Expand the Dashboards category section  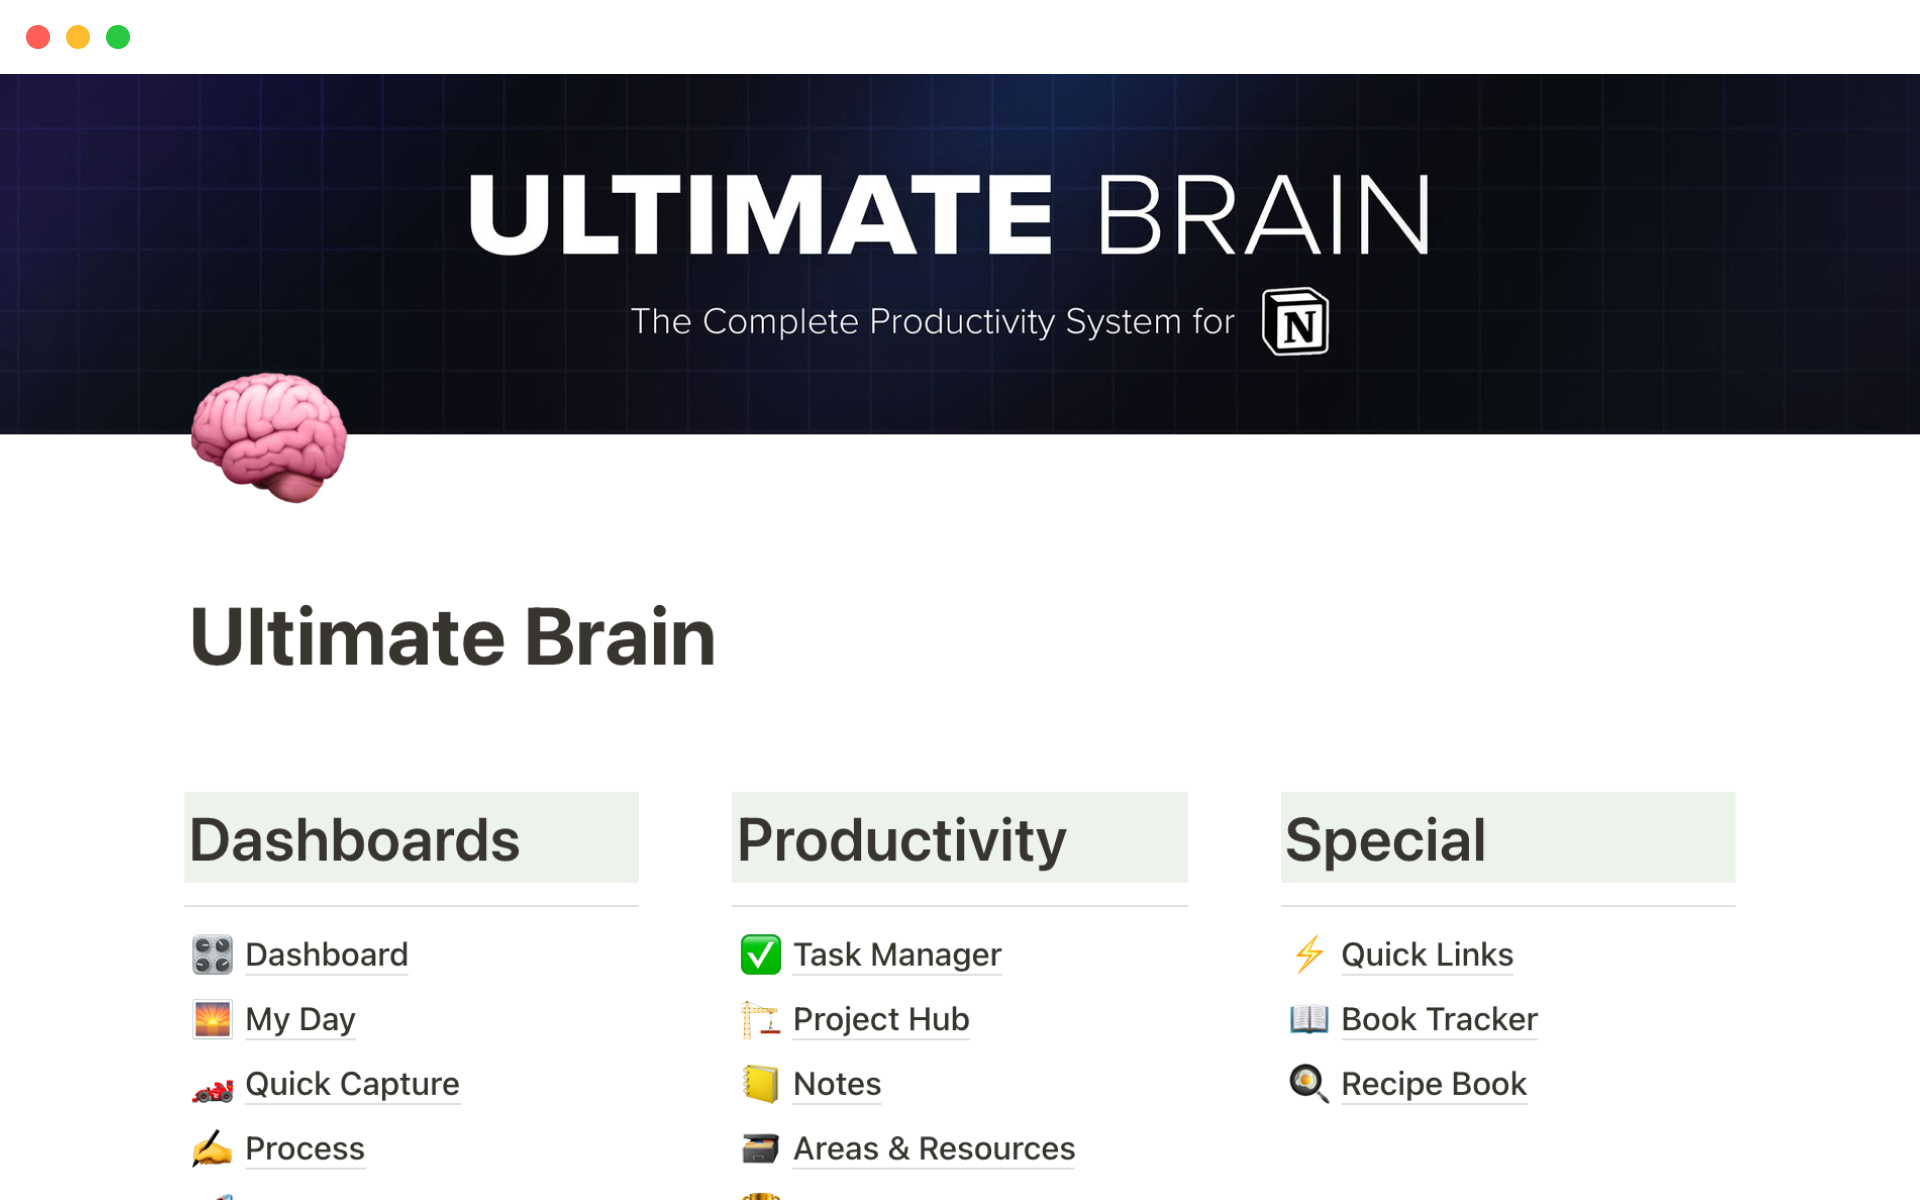(x=357, y=839)
